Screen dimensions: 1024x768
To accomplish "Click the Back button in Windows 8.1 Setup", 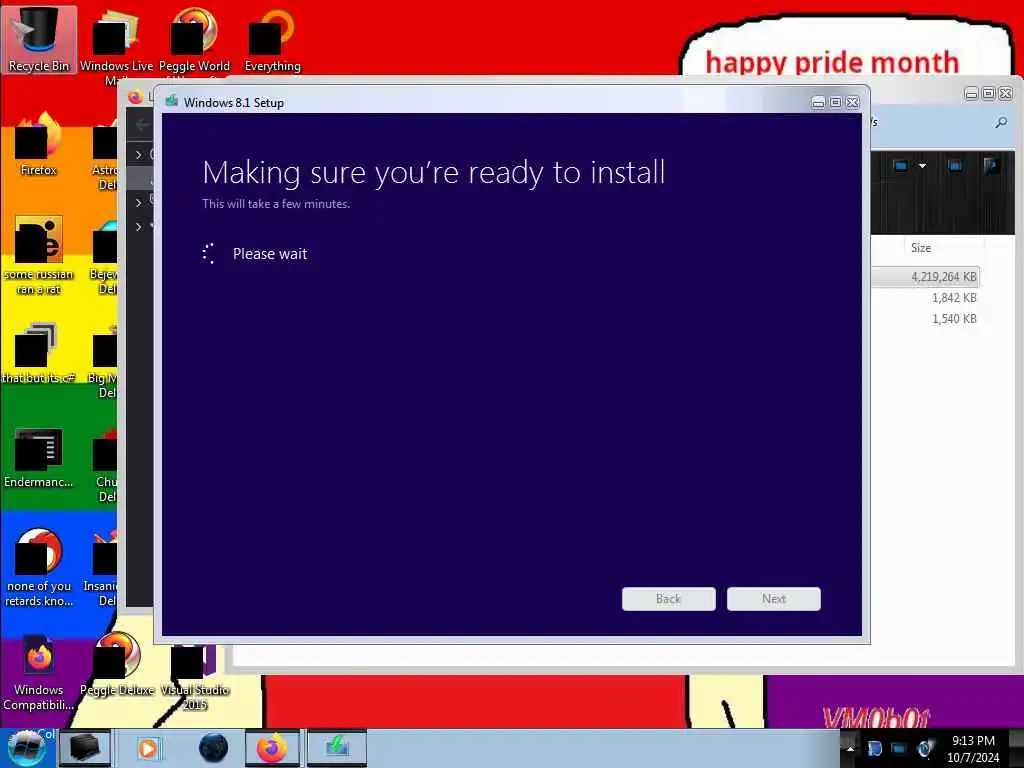I will click(x=668, y=599).
